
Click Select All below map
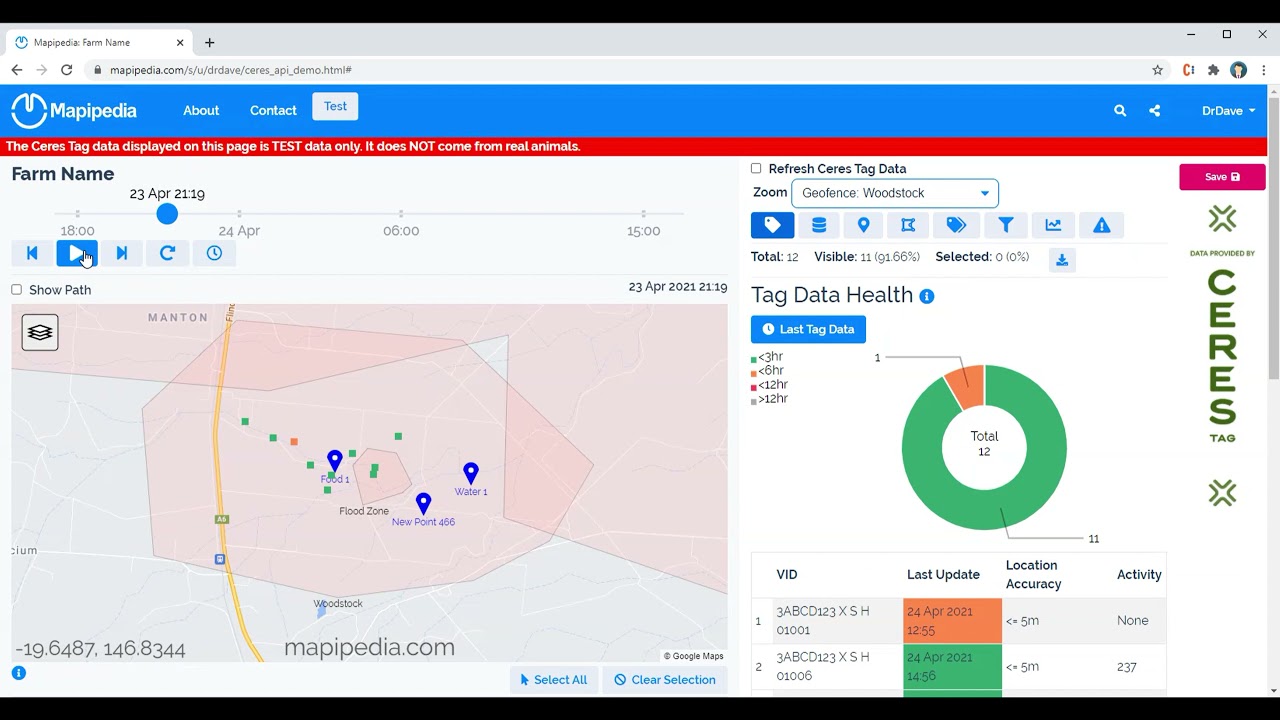[x=554, y=680]
